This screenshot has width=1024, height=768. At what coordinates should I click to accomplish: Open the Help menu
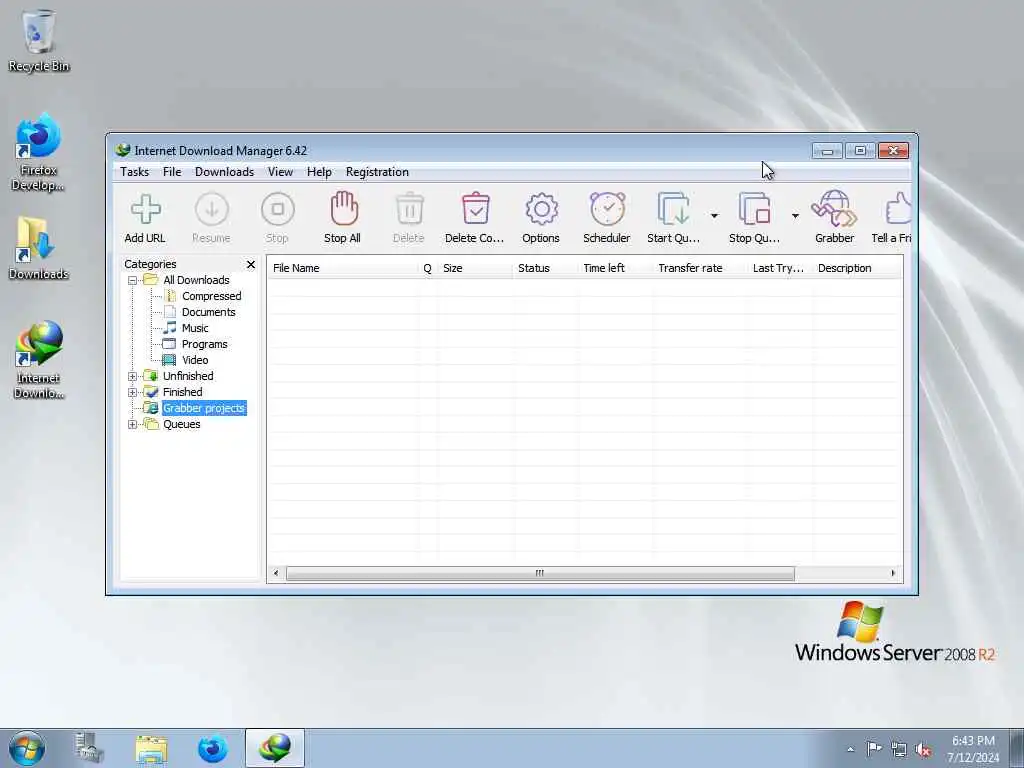319,172
